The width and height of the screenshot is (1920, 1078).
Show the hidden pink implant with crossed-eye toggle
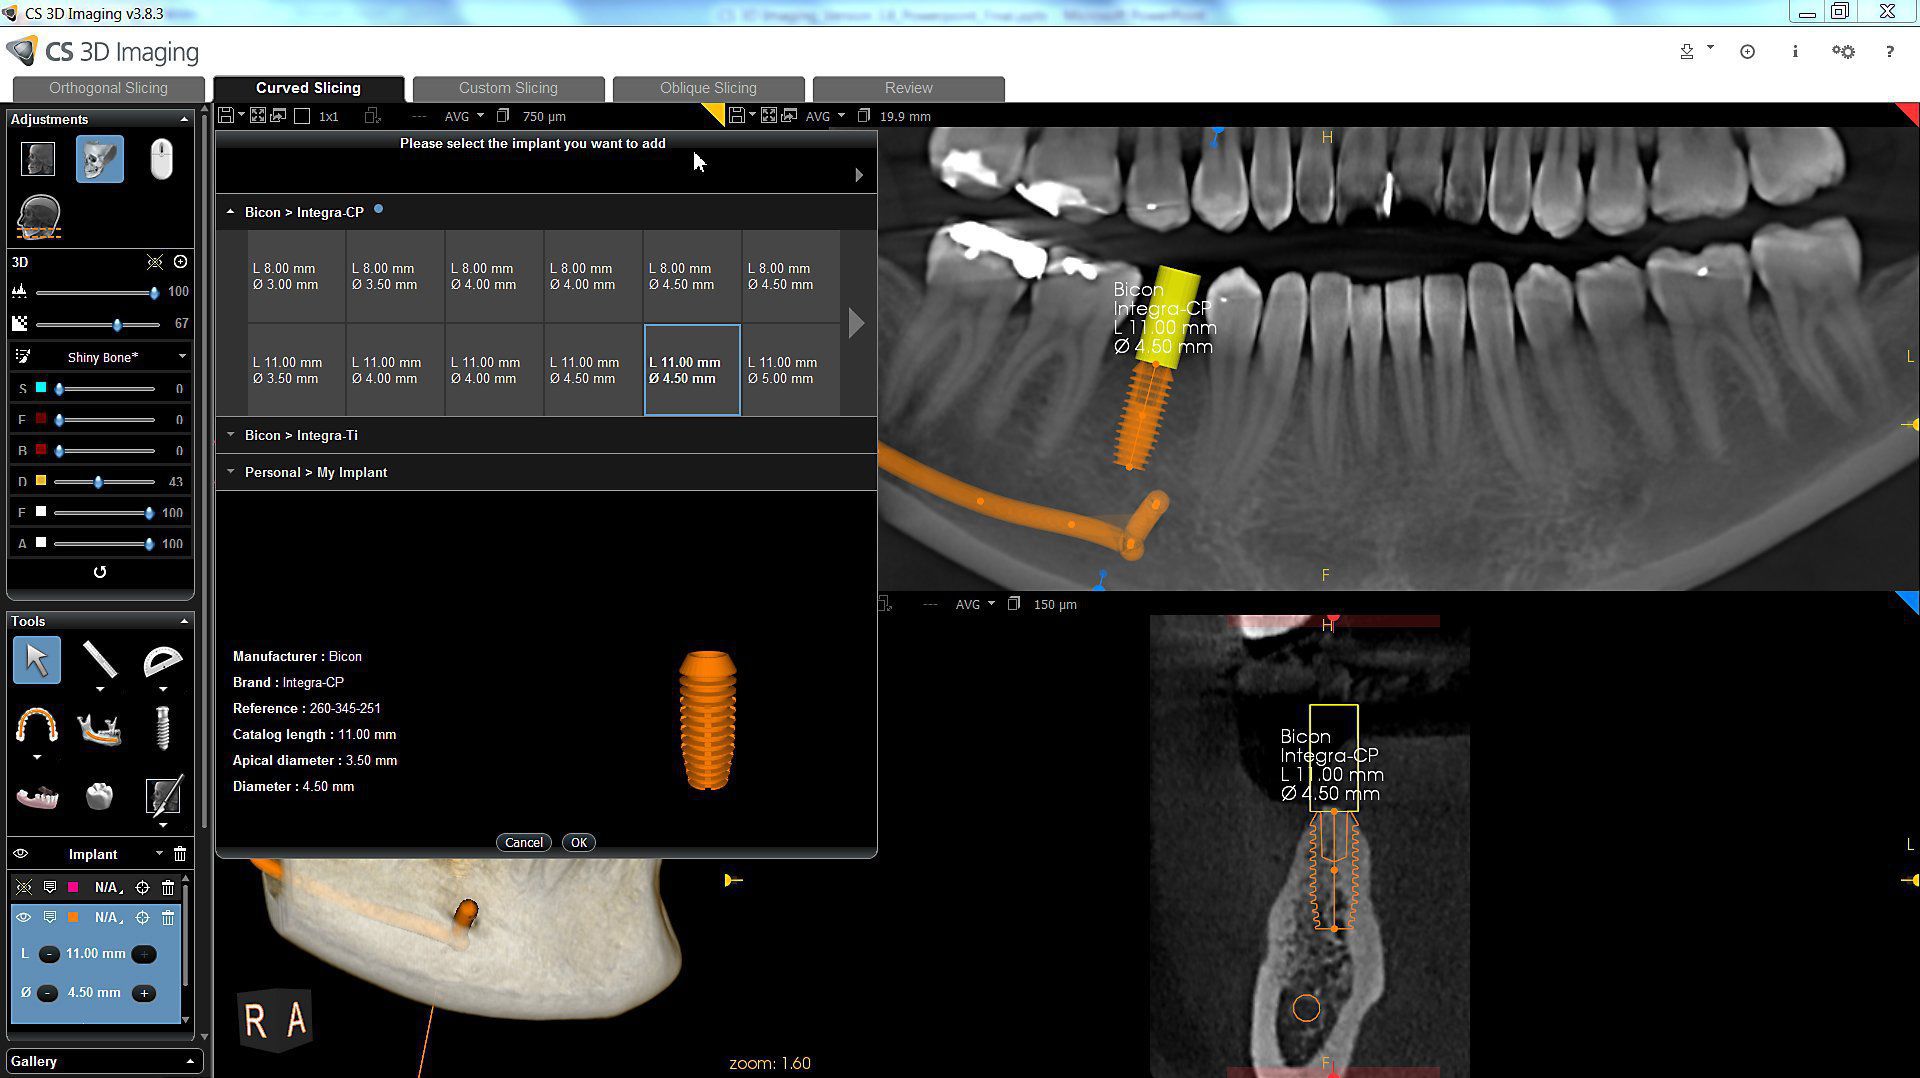(23, 888)
